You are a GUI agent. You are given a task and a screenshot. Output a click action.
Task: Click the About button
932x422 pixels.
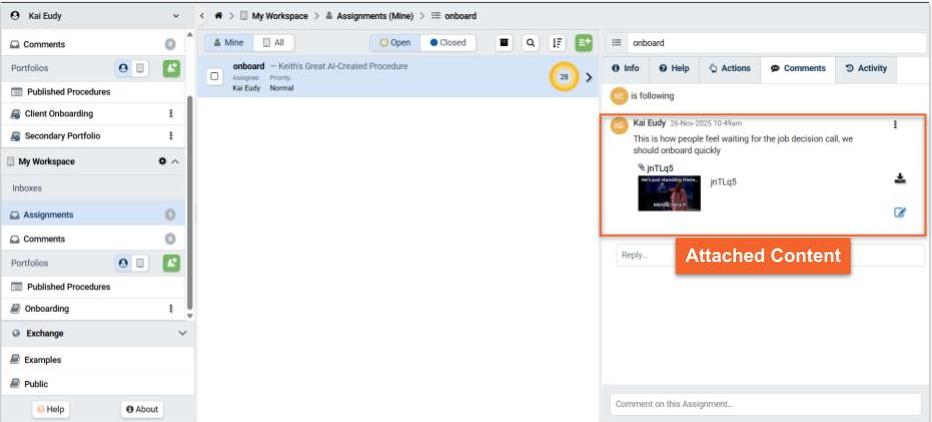pyautogui.click(x=142, y=409)
